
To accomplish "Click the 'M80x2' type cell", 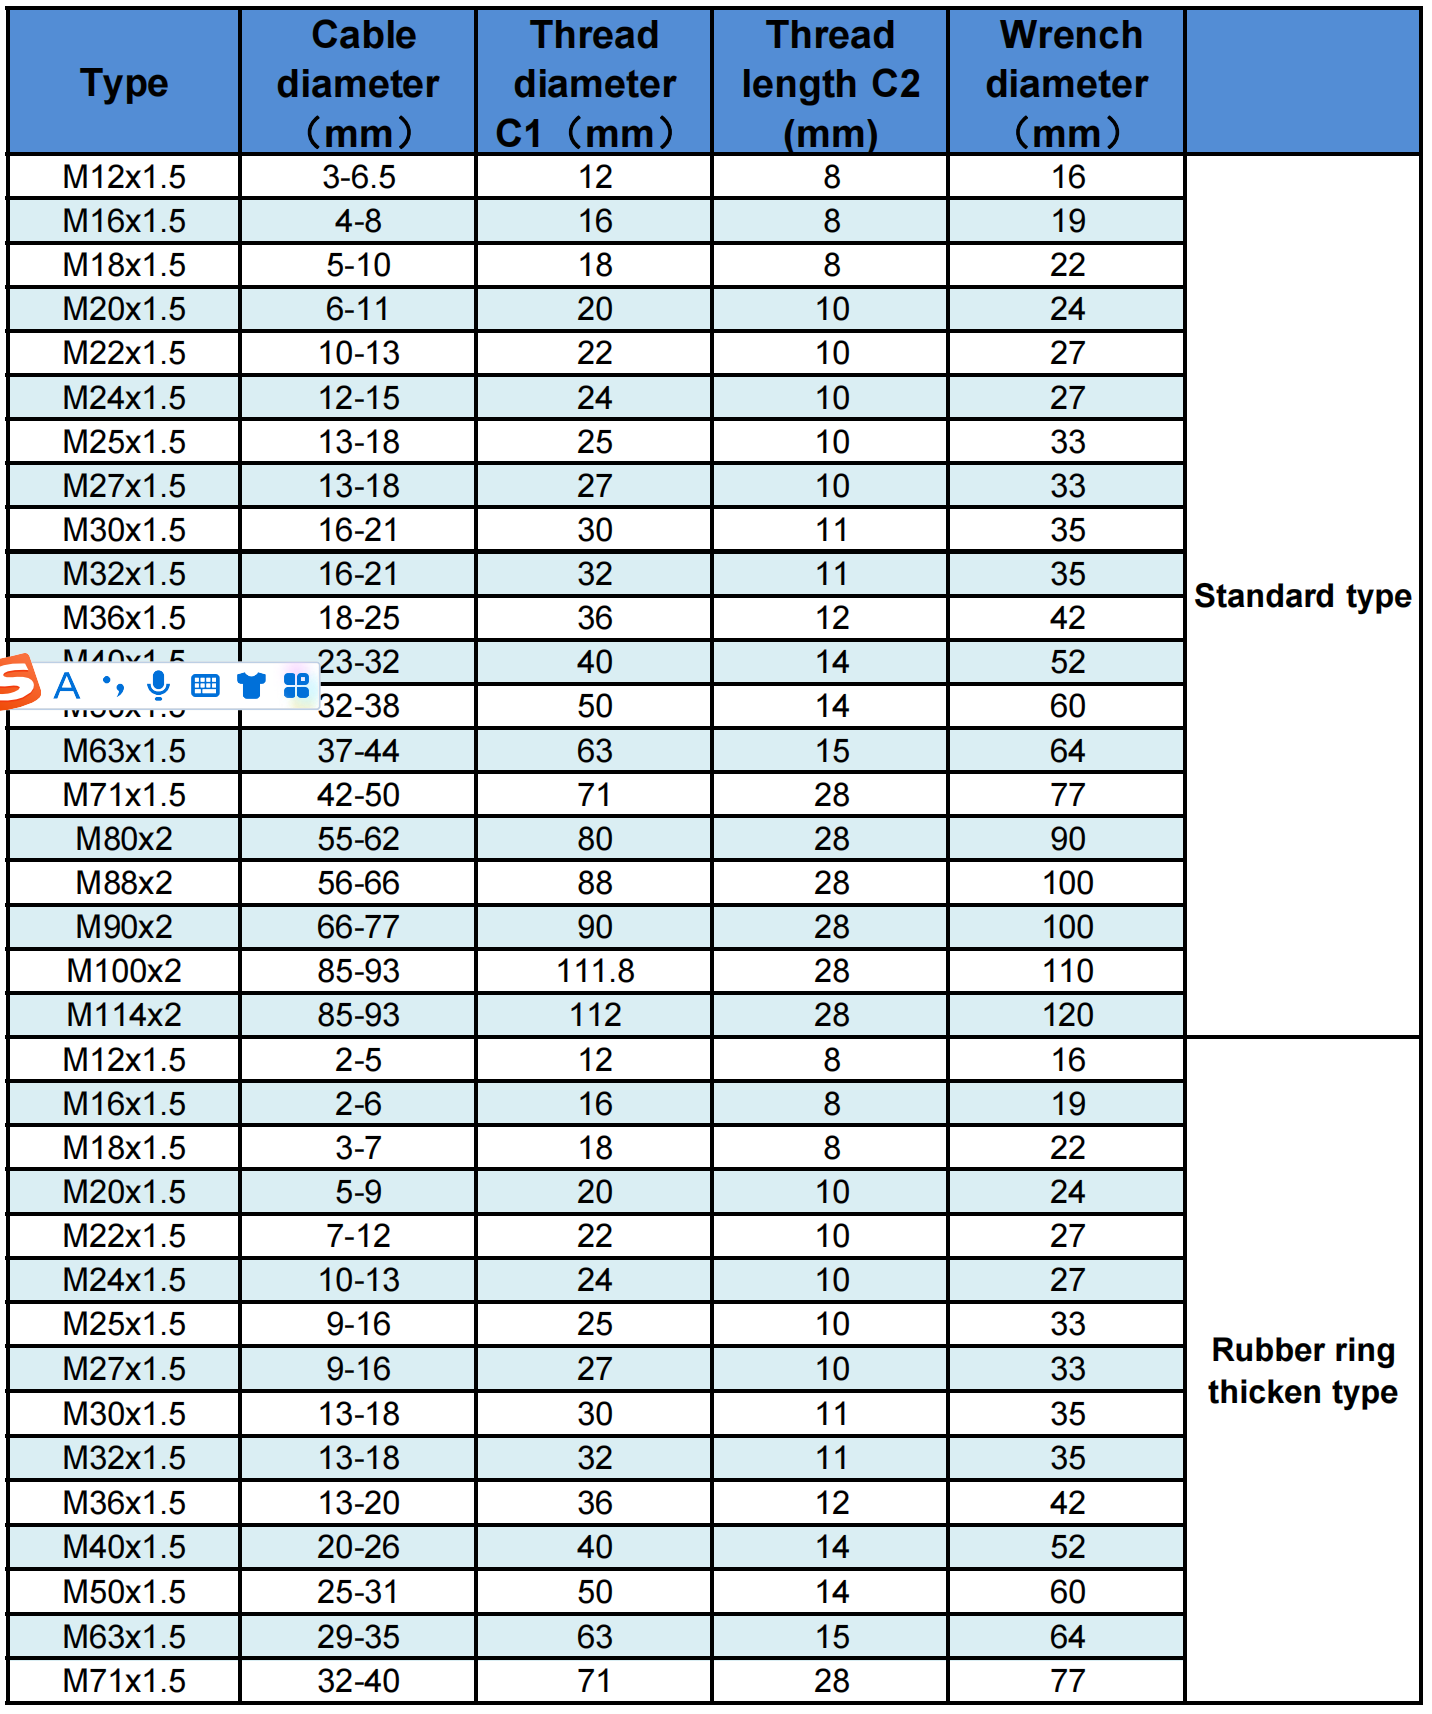I will point(124,839).
